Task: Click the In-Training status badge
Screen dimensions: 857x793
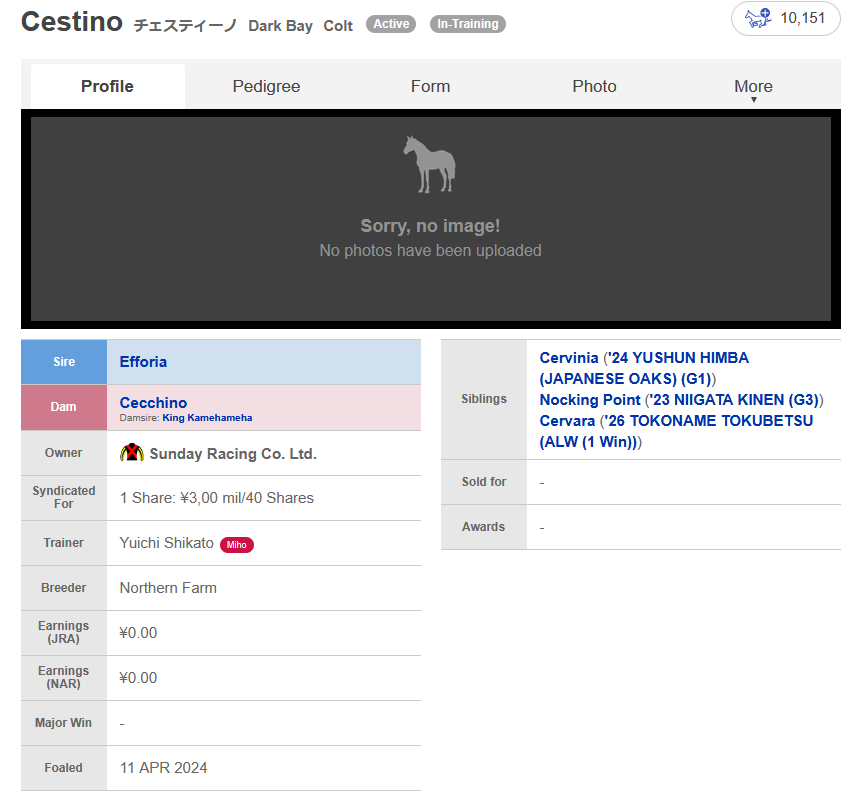Action: pyautogui.click(x=467, y=24)
